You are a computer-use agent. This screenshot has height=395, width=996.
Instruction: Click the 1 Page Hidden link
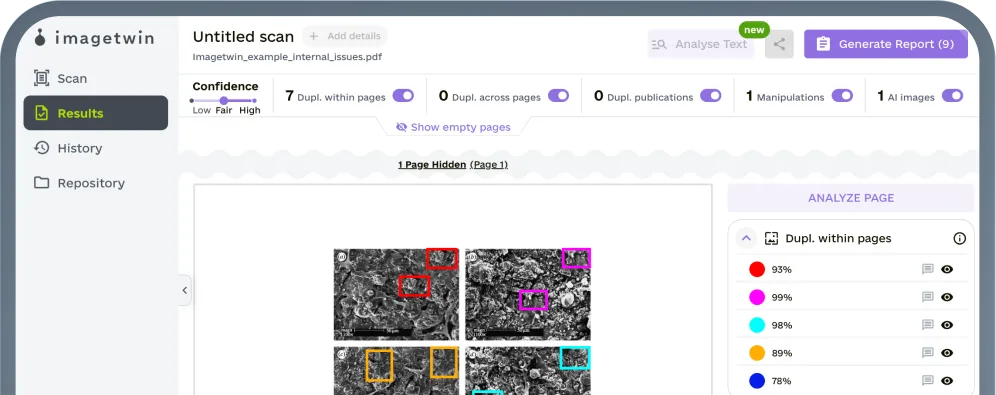pyautogui.click(x=432, y=164)
